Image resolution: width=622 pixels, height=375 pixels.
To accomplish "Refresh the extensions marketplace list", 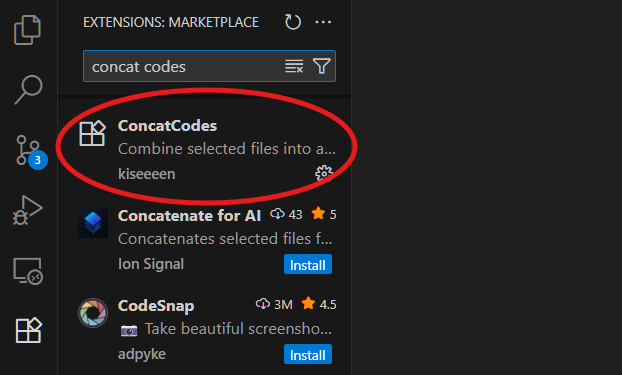I will [293, 22].
